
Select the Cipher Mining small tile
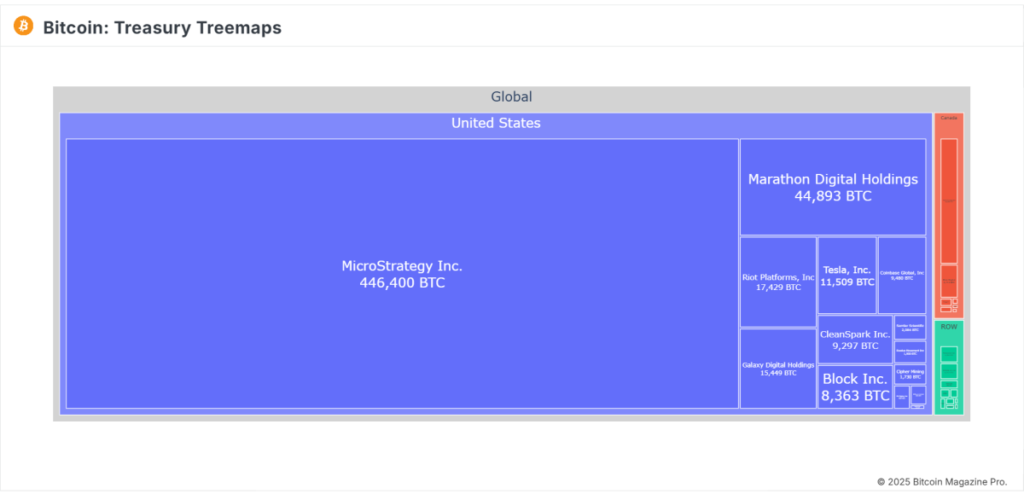[910, 374]
